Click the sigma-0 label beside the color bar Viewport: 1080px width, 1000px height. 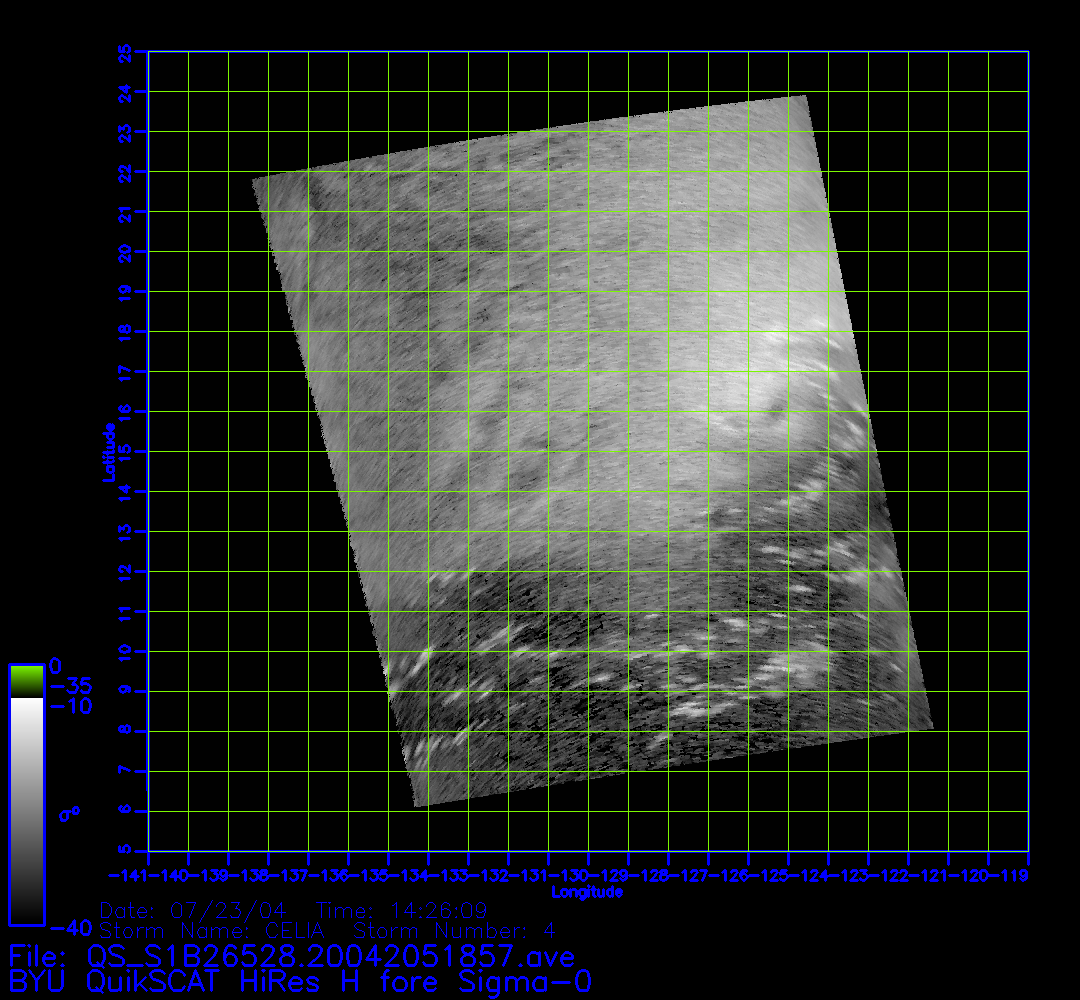pos(69,813)
